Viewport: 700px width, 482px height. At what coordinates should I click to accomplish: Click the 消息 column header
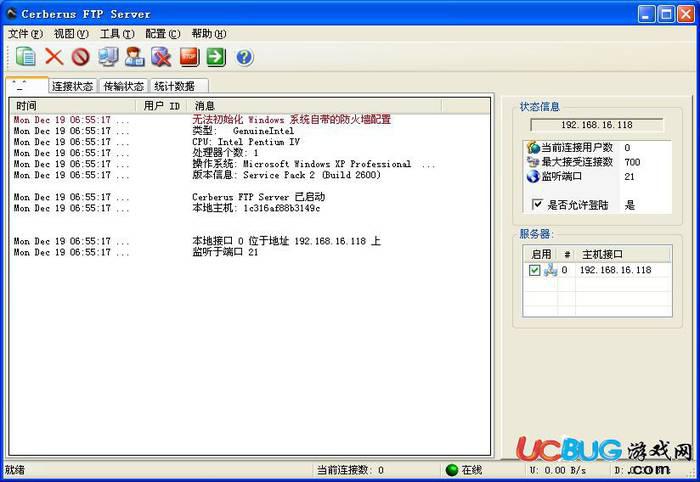pyautogui.click(x=314, y=106)
